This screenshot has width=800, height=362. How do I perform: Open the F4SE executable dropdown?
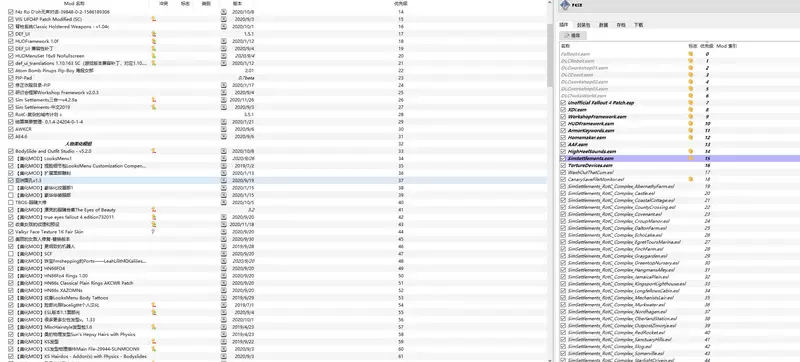679,6
